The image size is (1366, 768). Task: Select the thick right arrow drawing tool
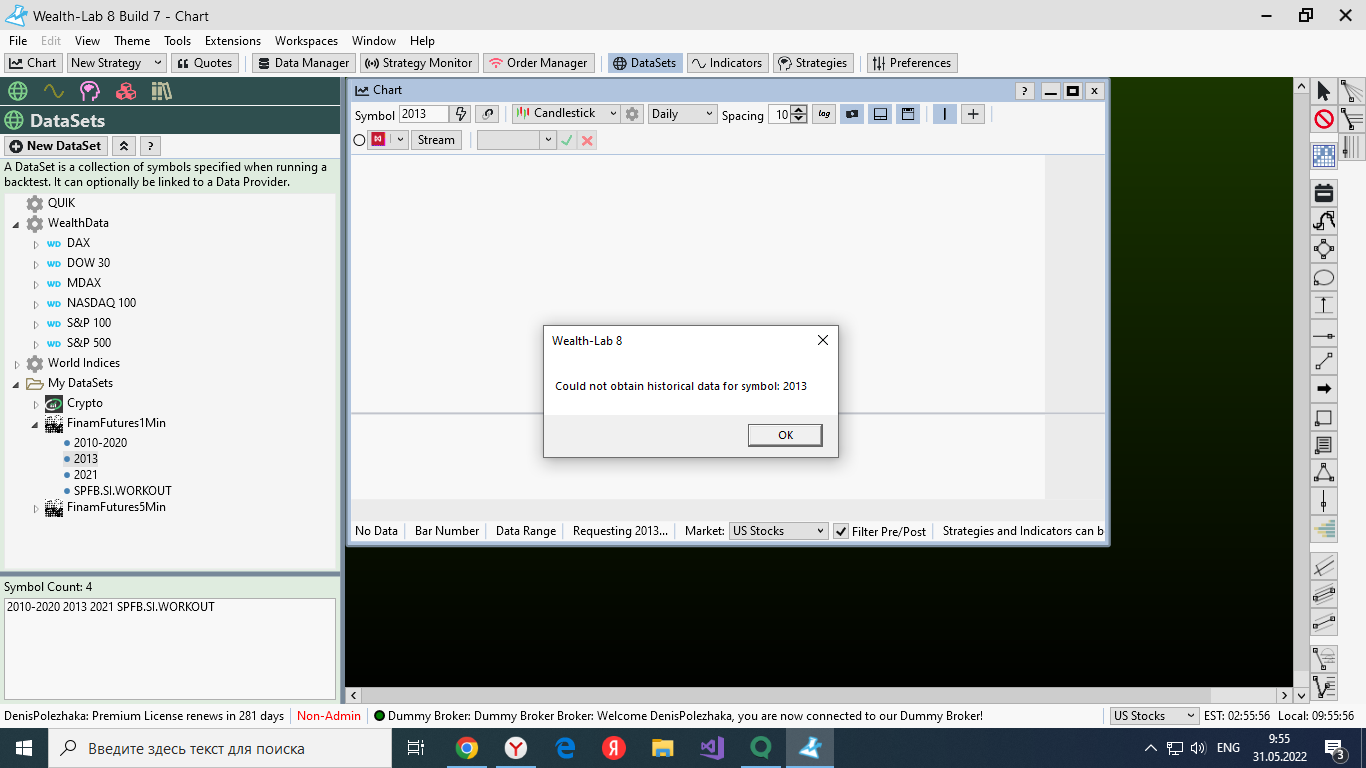tap(1324, 388)
